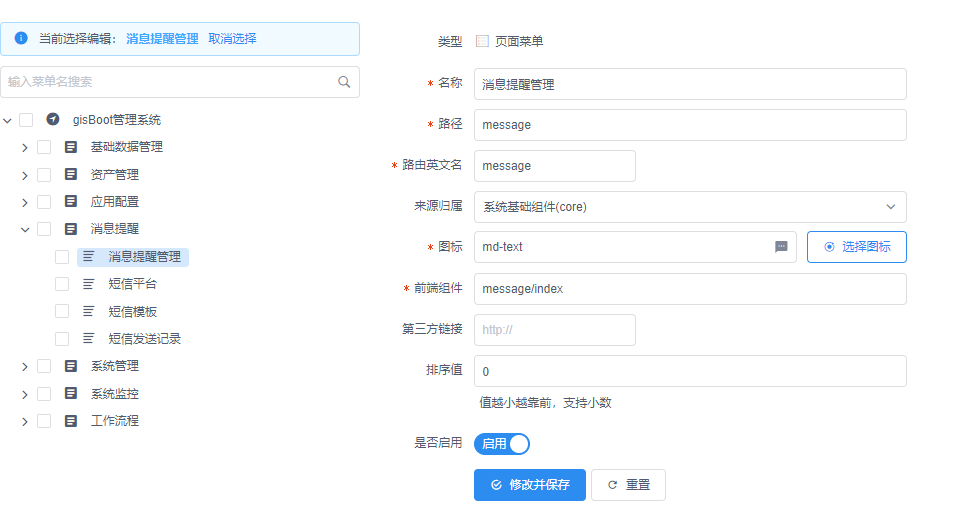Click the 页面菜单 type icon
The image size is (958, 514).
[x=483, y=41]
